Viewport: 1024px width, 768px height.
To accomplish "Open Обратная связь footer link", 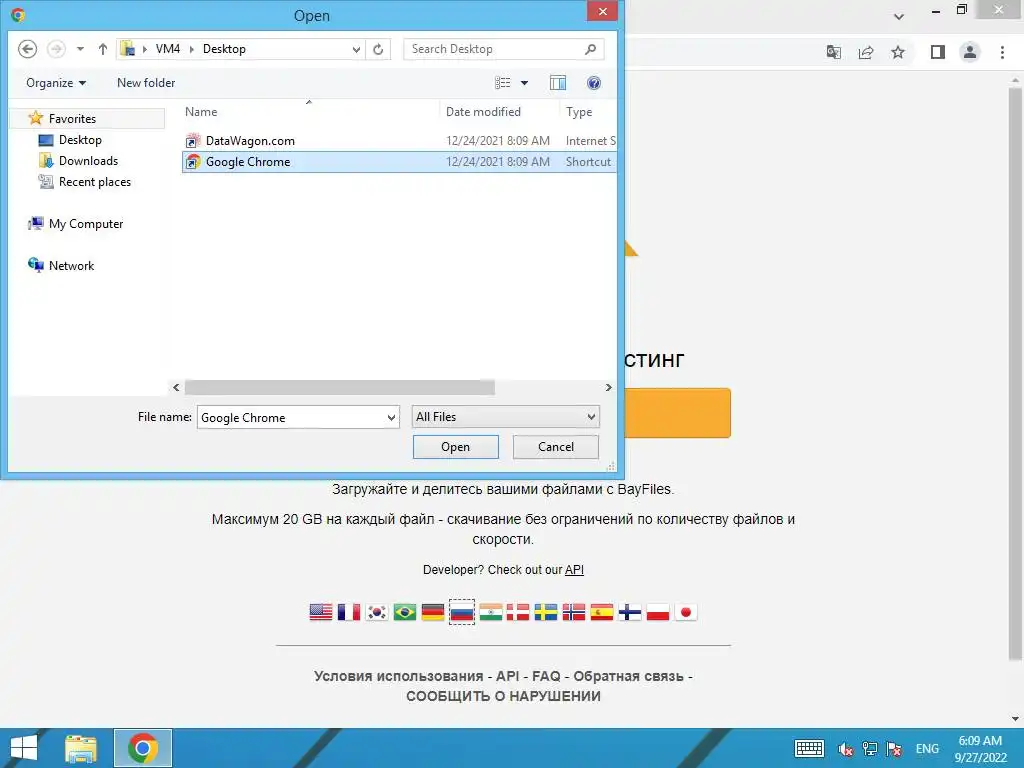I will pyautogui.click(x=628, y=676).
